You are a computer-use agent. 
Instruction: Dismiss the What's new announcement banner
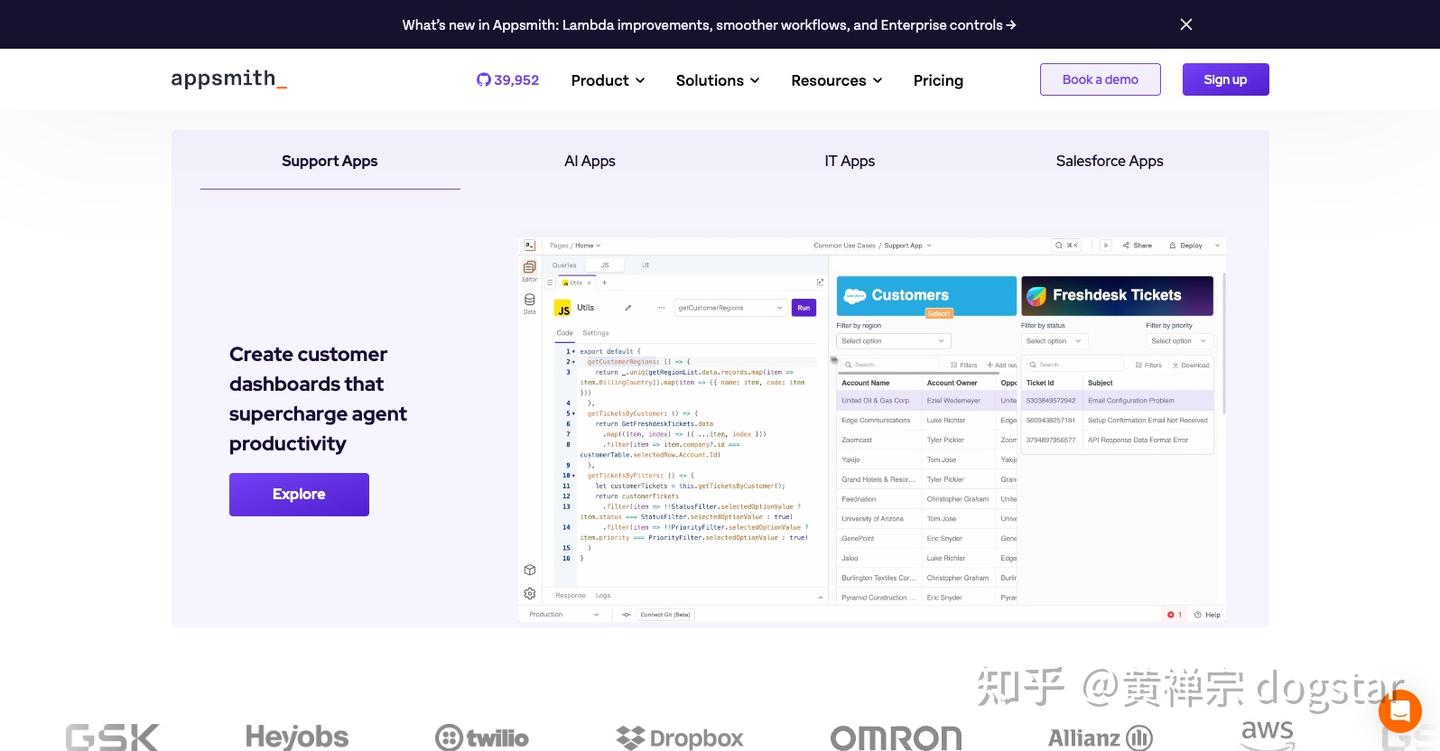tap(1186, 24)
